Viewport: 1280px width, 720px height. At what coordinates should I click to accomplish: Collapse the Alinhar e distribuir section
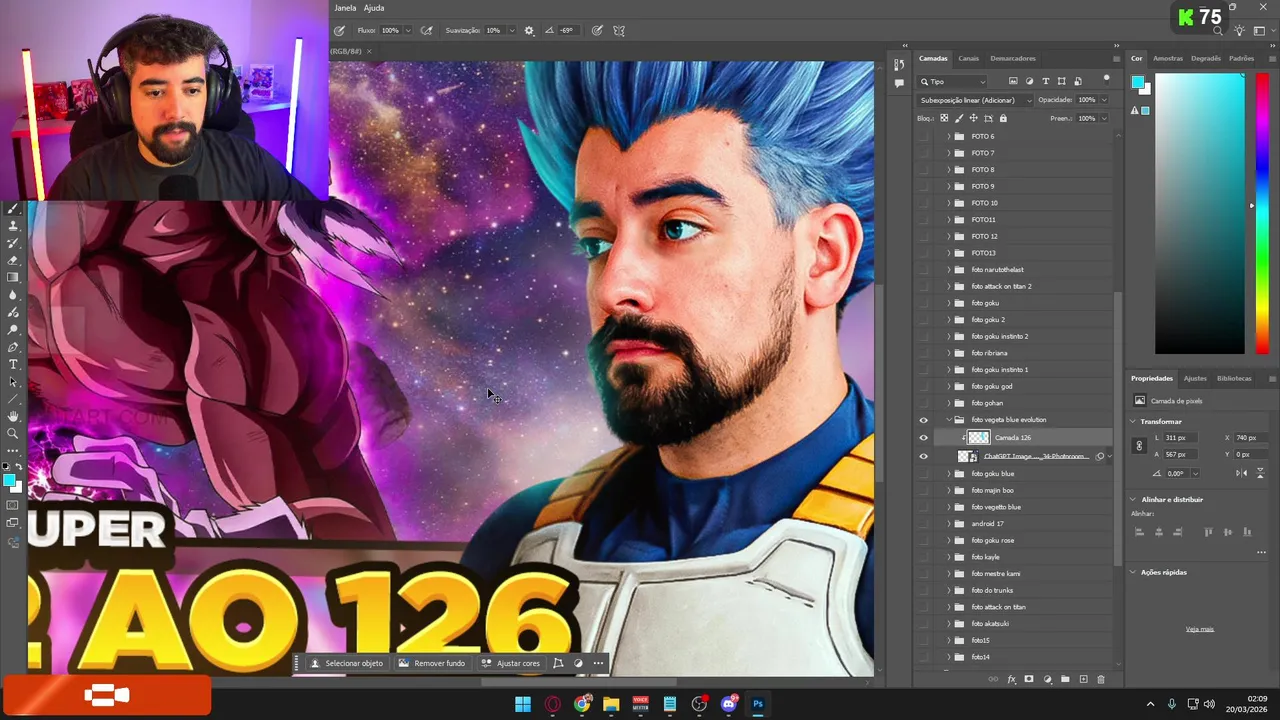[x=1133, y=499]
